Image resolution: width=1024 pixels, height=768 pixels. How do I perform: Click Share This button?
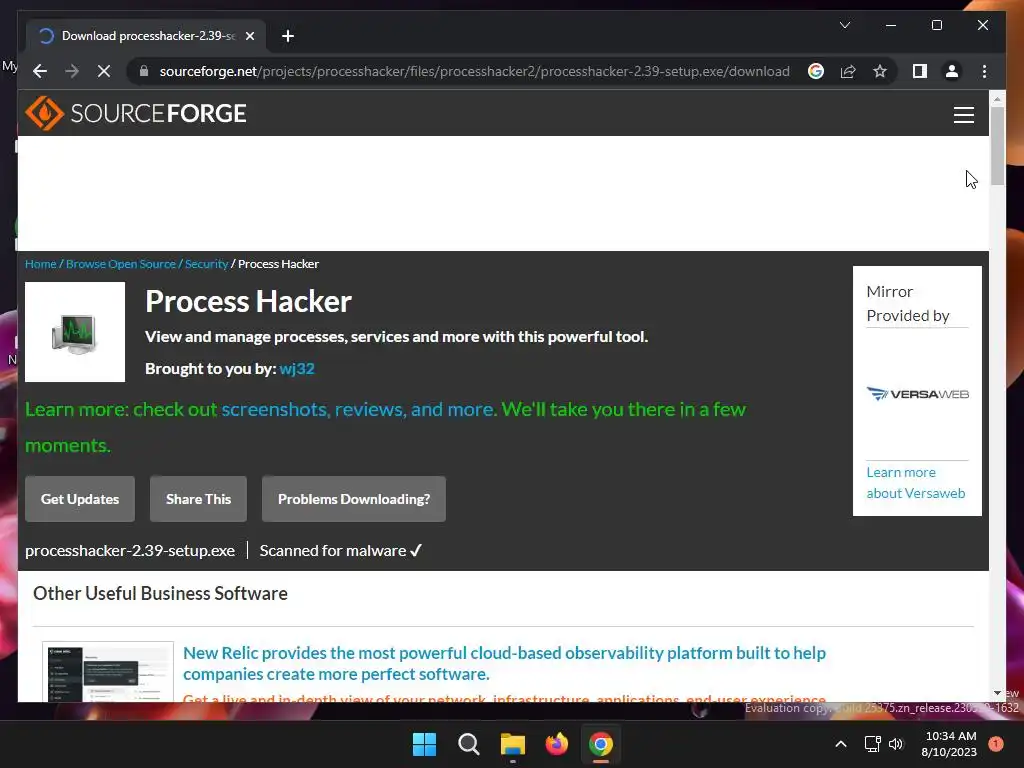pyautogui.click(x=199, y=499)
